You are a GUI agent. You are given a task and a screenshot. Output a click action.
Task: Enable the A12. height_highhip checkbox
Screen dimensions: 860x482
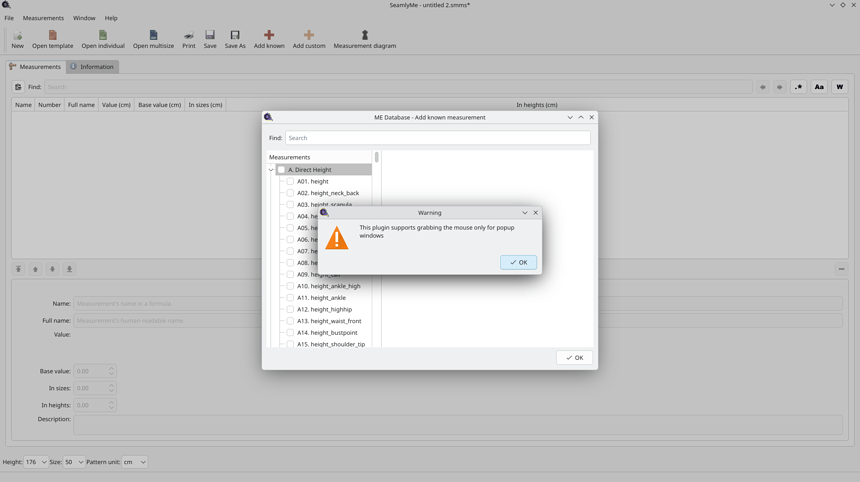290,310
